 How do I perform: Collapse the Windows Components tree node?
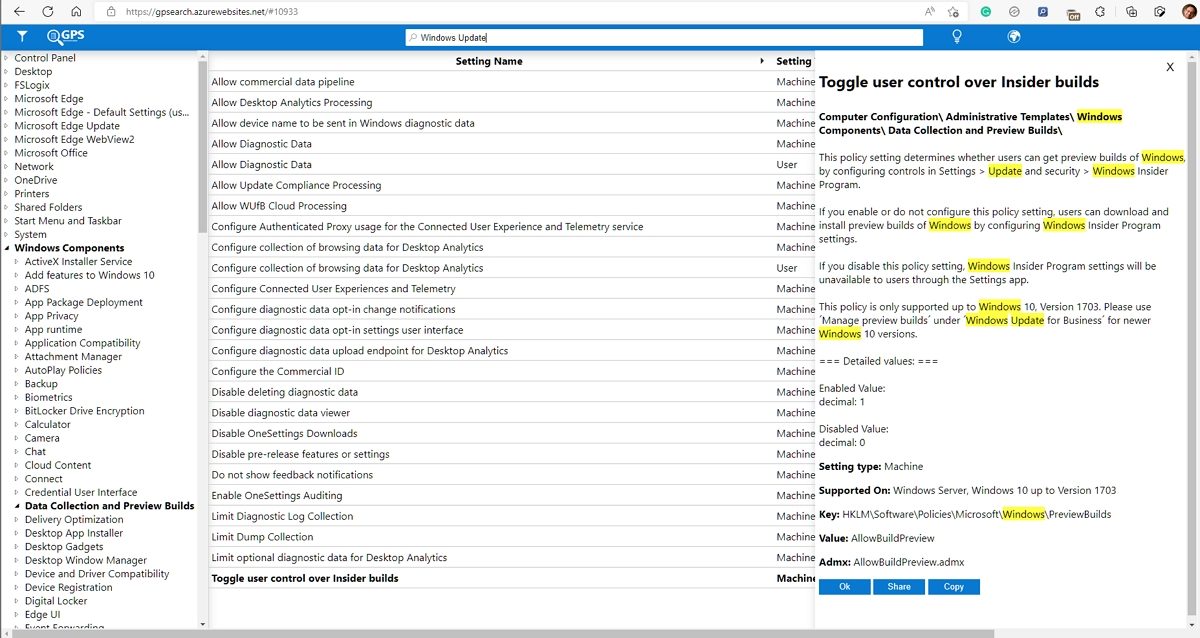[6, 248]
